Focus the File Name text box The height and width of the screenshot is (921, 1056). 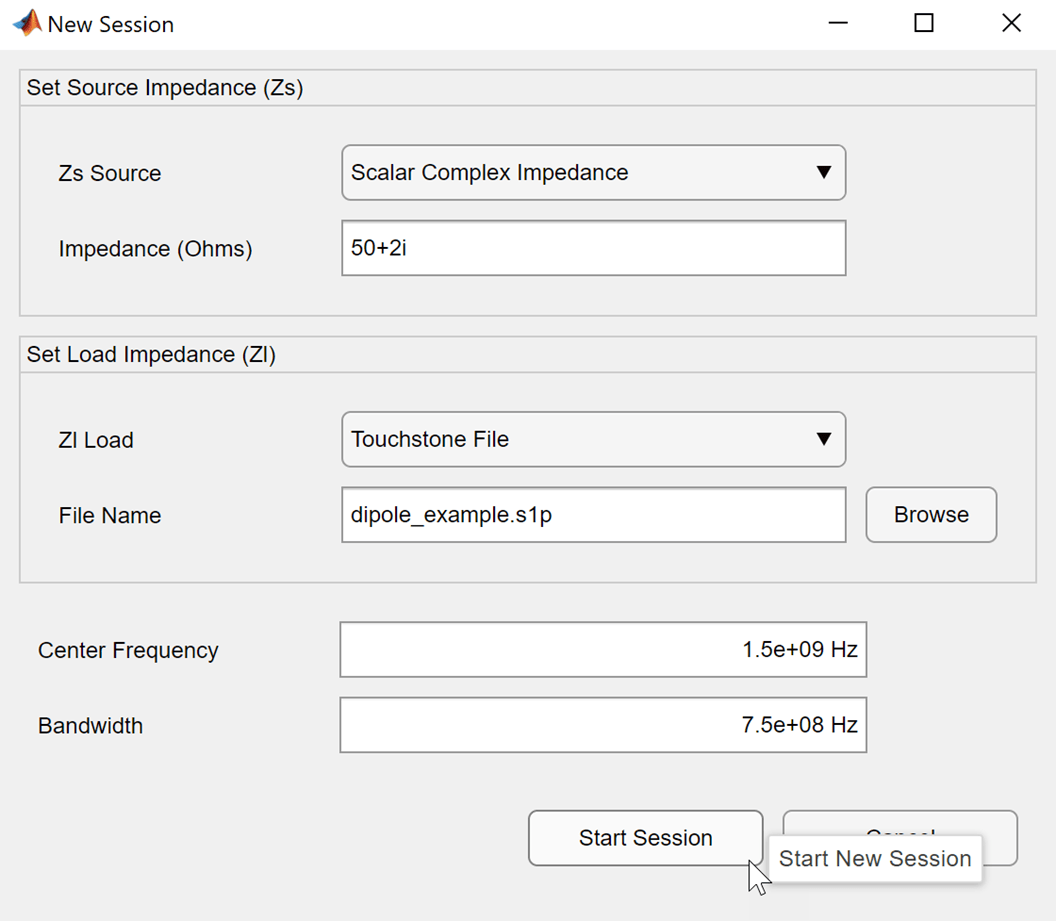tap(594, 515)
